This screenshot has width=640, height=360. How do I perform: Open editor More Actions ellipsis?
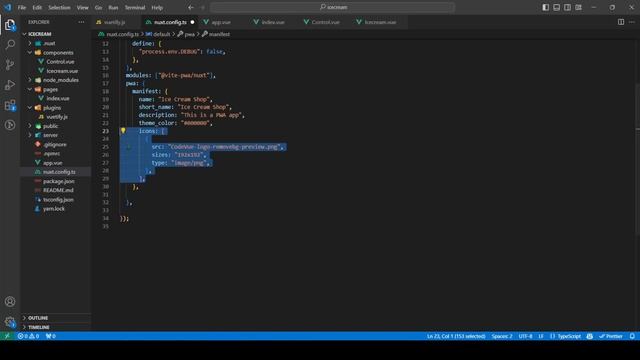632,22
